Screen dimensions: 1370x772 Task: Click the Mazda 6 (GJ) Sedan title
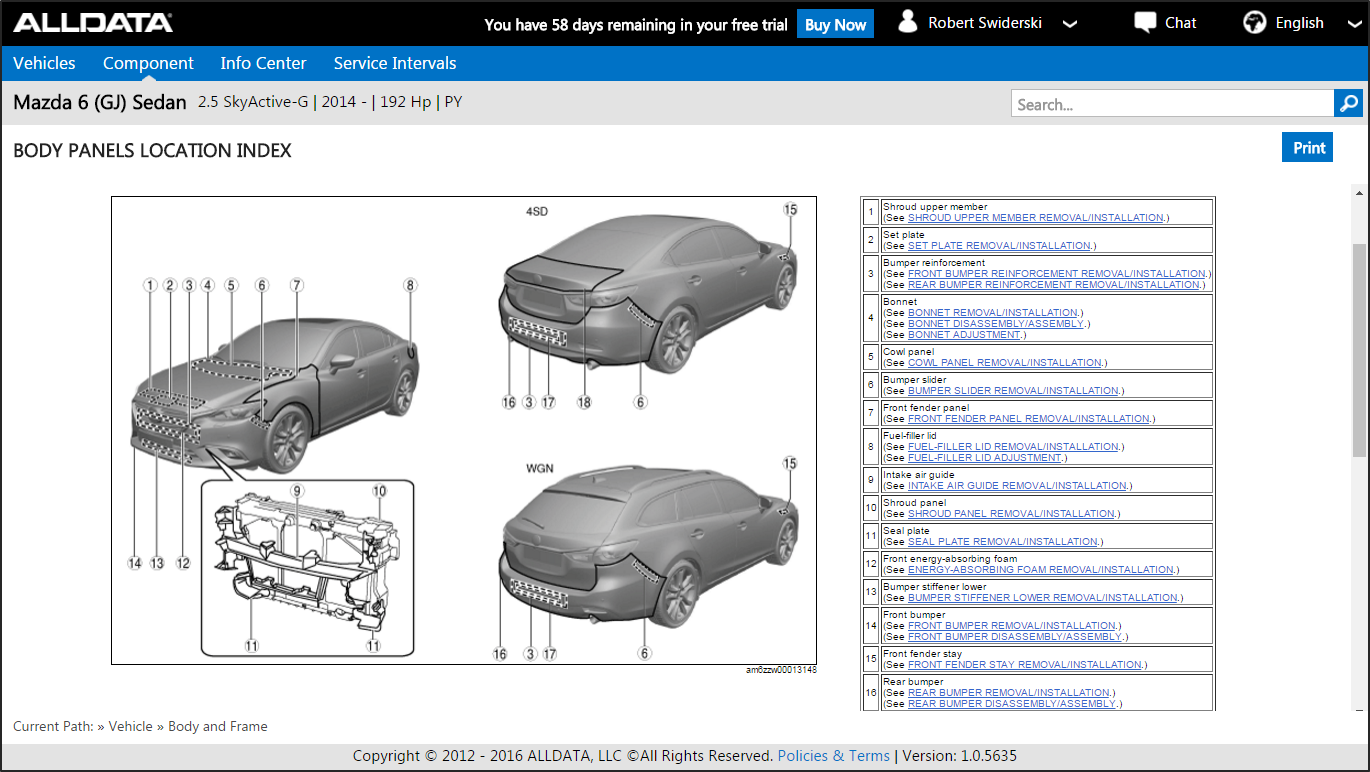tap(100, 102)
